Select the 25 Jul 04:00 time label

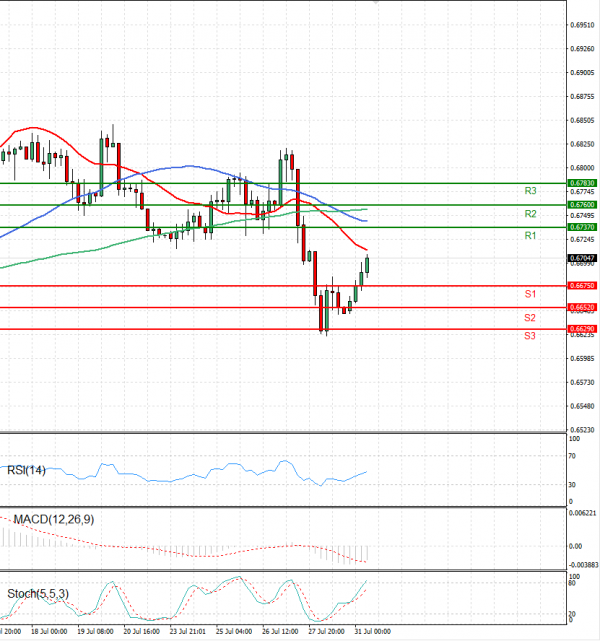[x=234, y=632]
